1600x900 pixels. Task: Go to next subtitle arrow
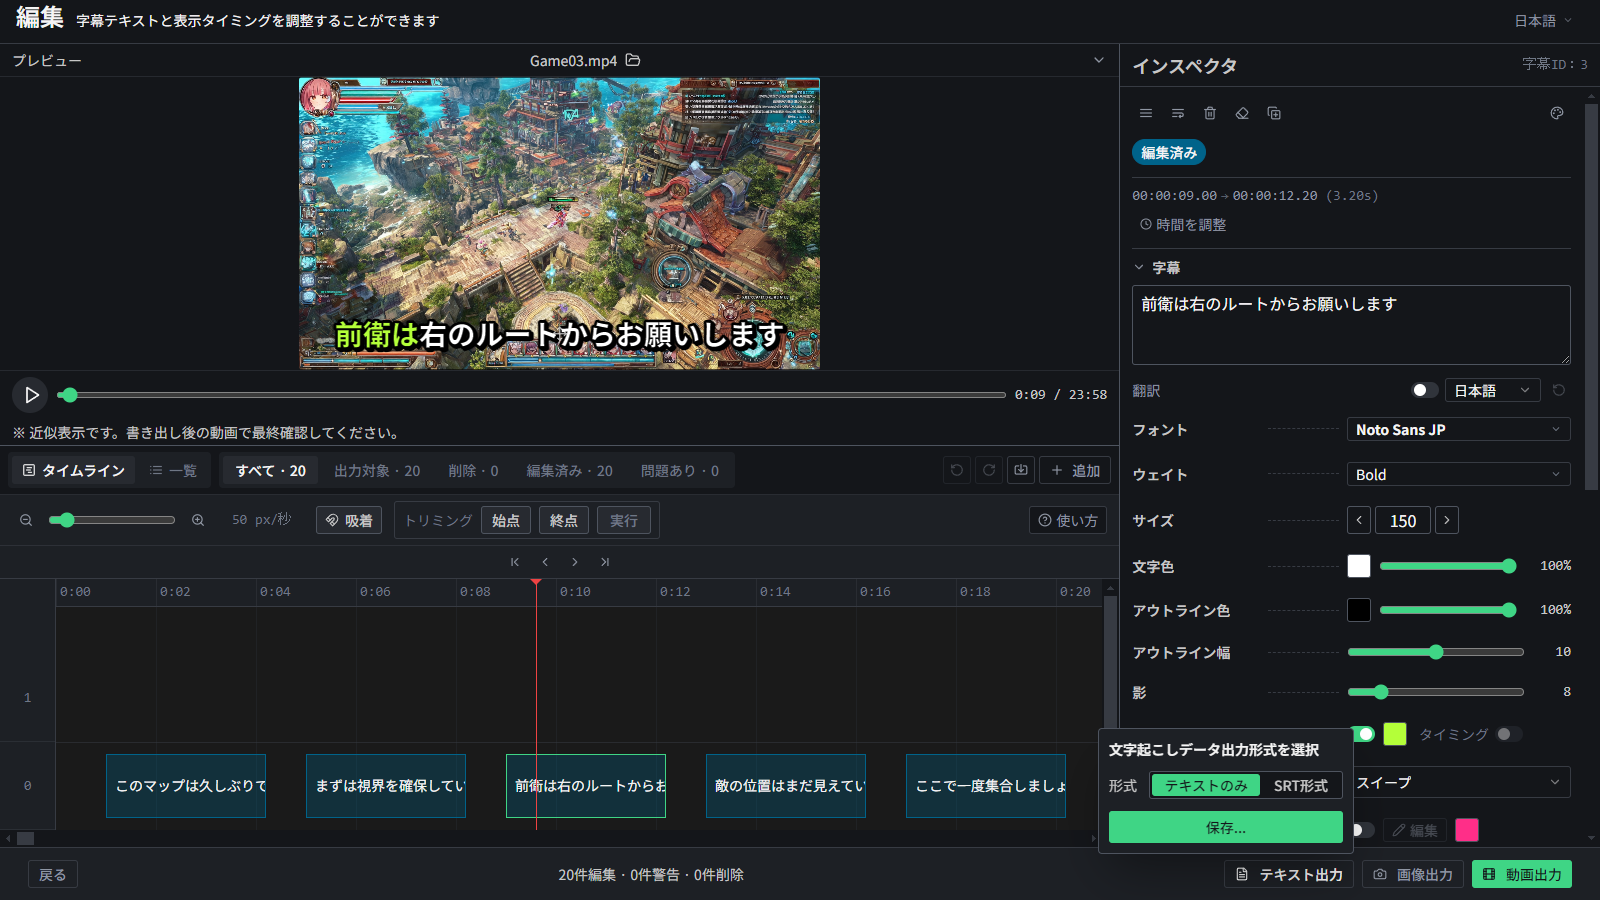575,562
